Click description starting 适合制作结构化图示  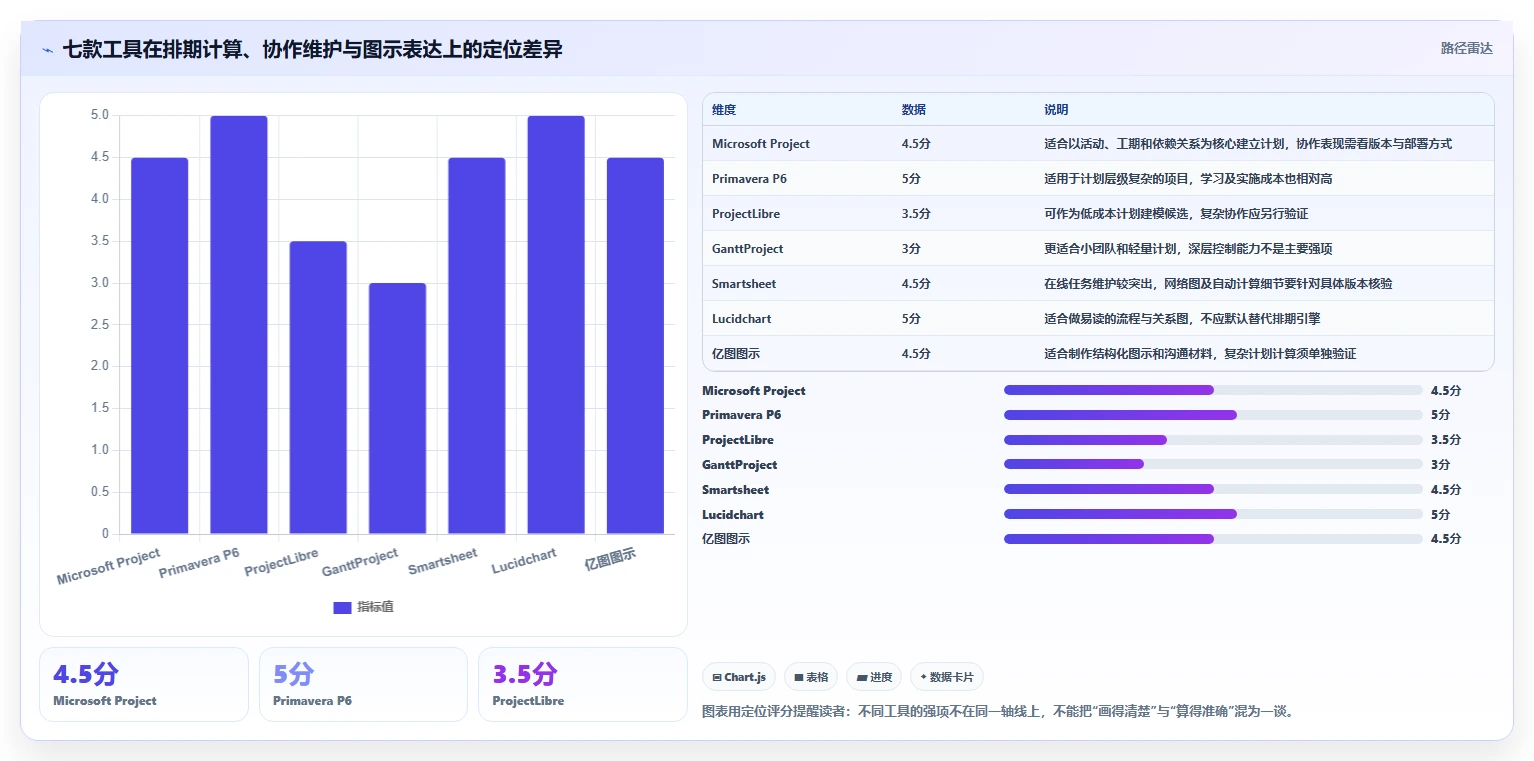(1200, 354)
